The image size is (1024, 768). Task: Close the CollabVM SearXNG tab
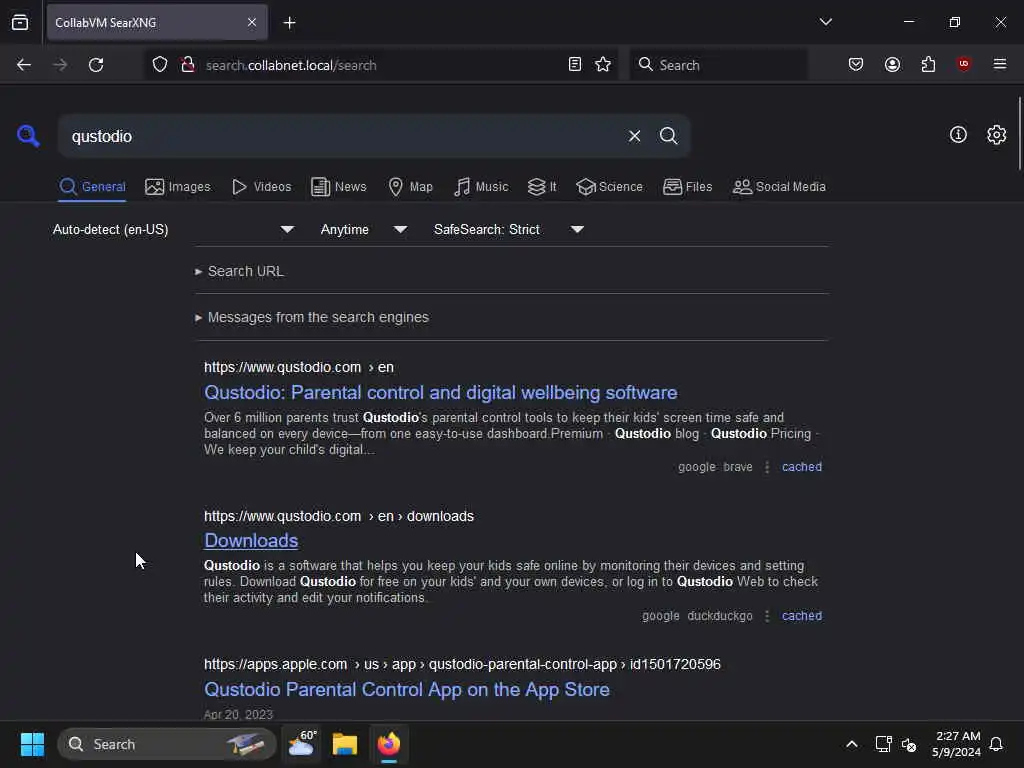pyautogui.click(x=252, y=22)
